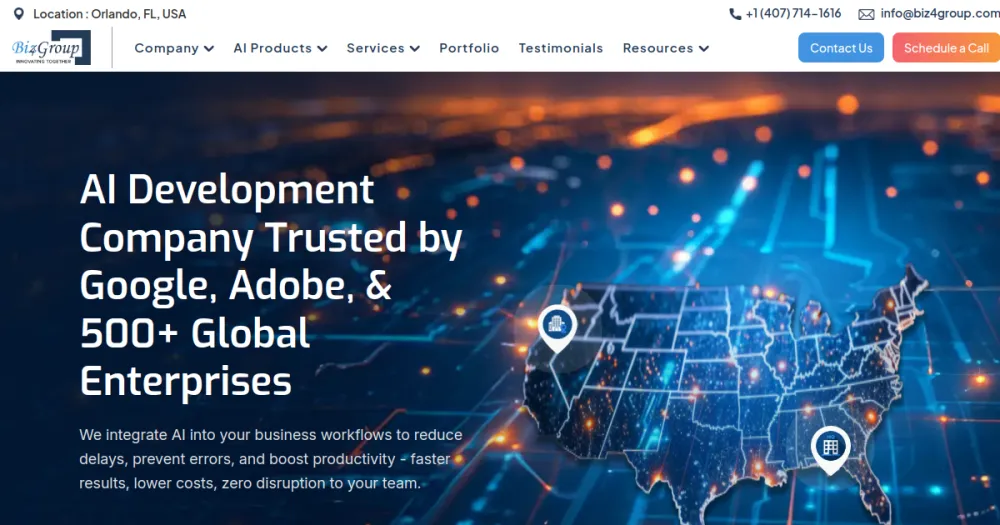1000x525 pixels.
Task: Click the building map pin over Florida
Action: [x=830, y=450]
